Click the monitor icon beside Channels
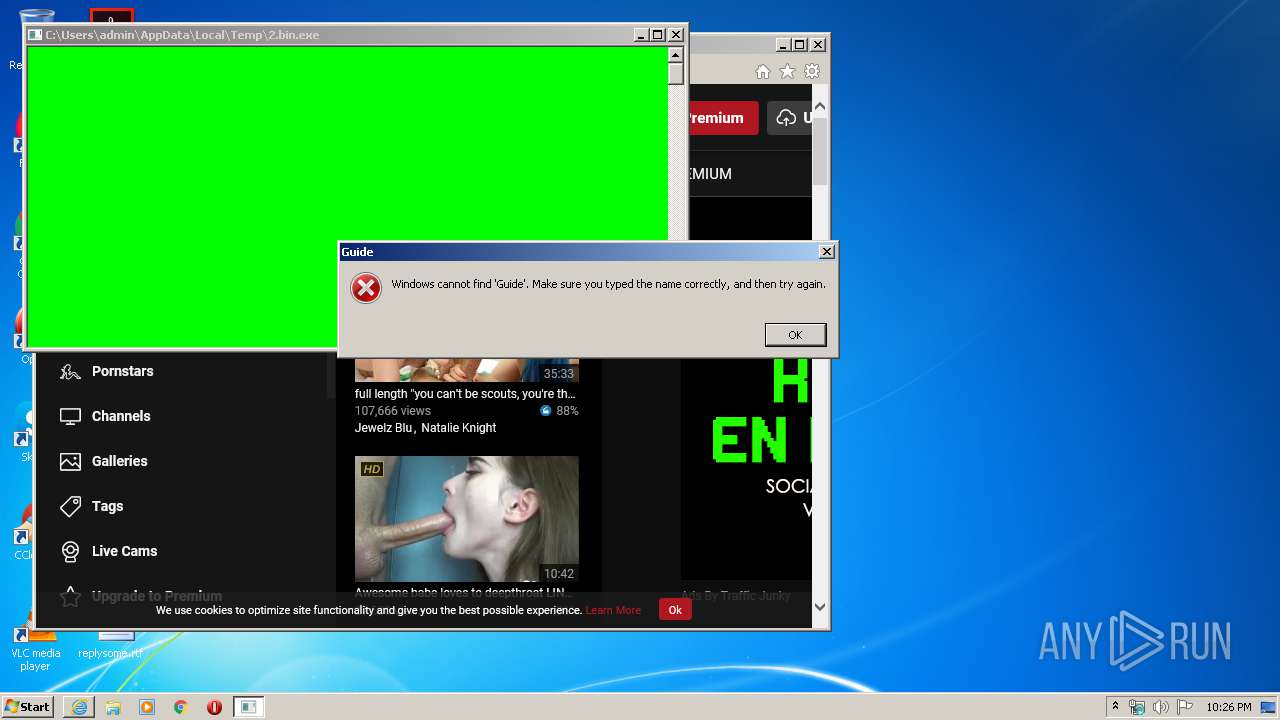The height and width of the screenshot is (720, 1280). coord(70,416)
